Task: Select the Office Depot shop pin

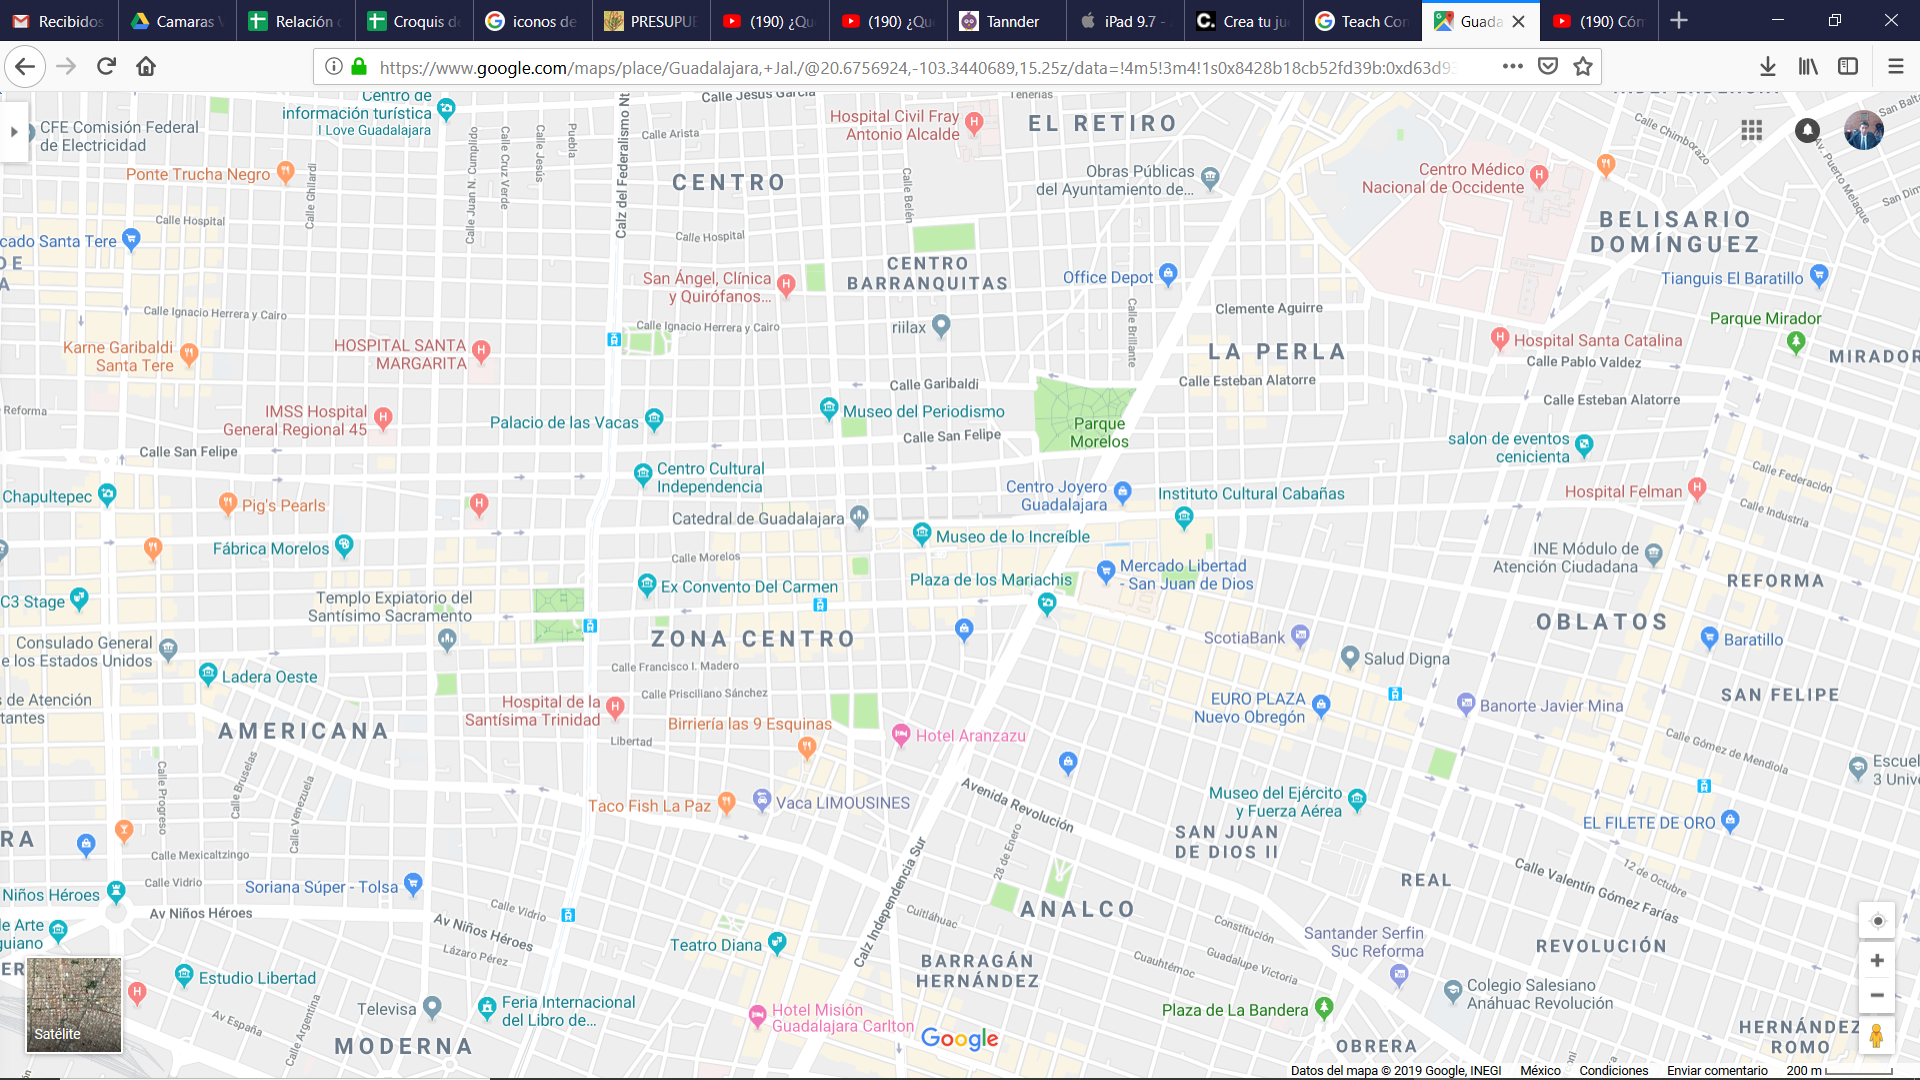Action: click(1168, 274)
